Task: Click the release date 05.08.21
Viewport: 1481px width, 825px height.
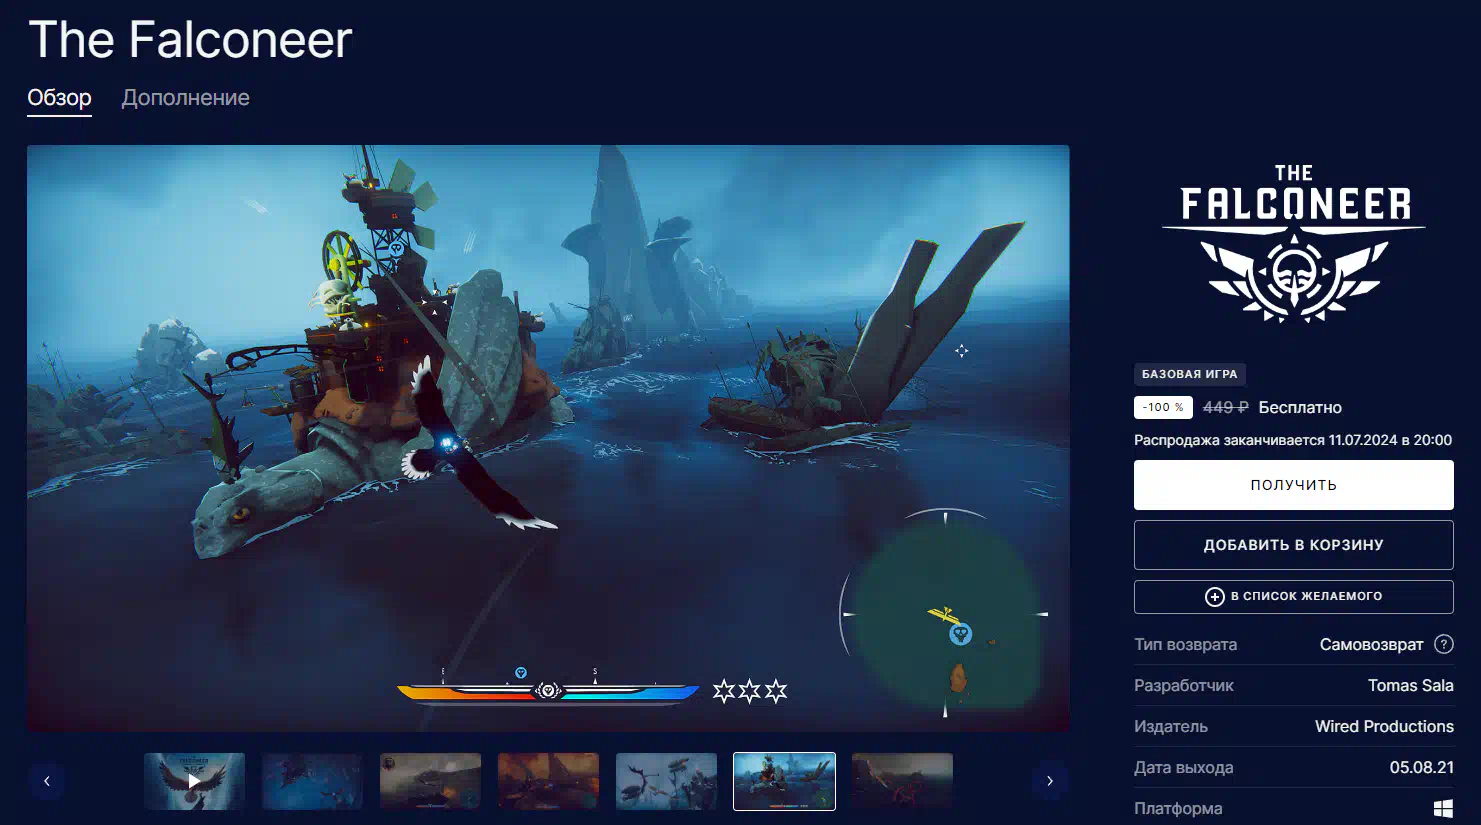Action: pyautogui.click(x=1421, y=767)
